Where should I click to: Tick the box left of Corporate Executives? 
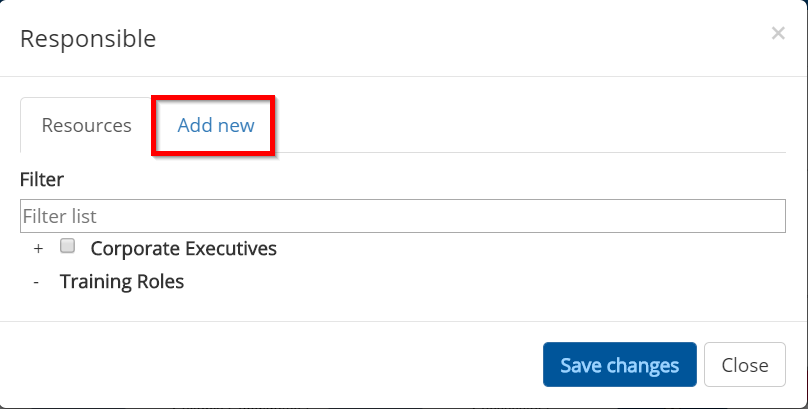(68, 246)
